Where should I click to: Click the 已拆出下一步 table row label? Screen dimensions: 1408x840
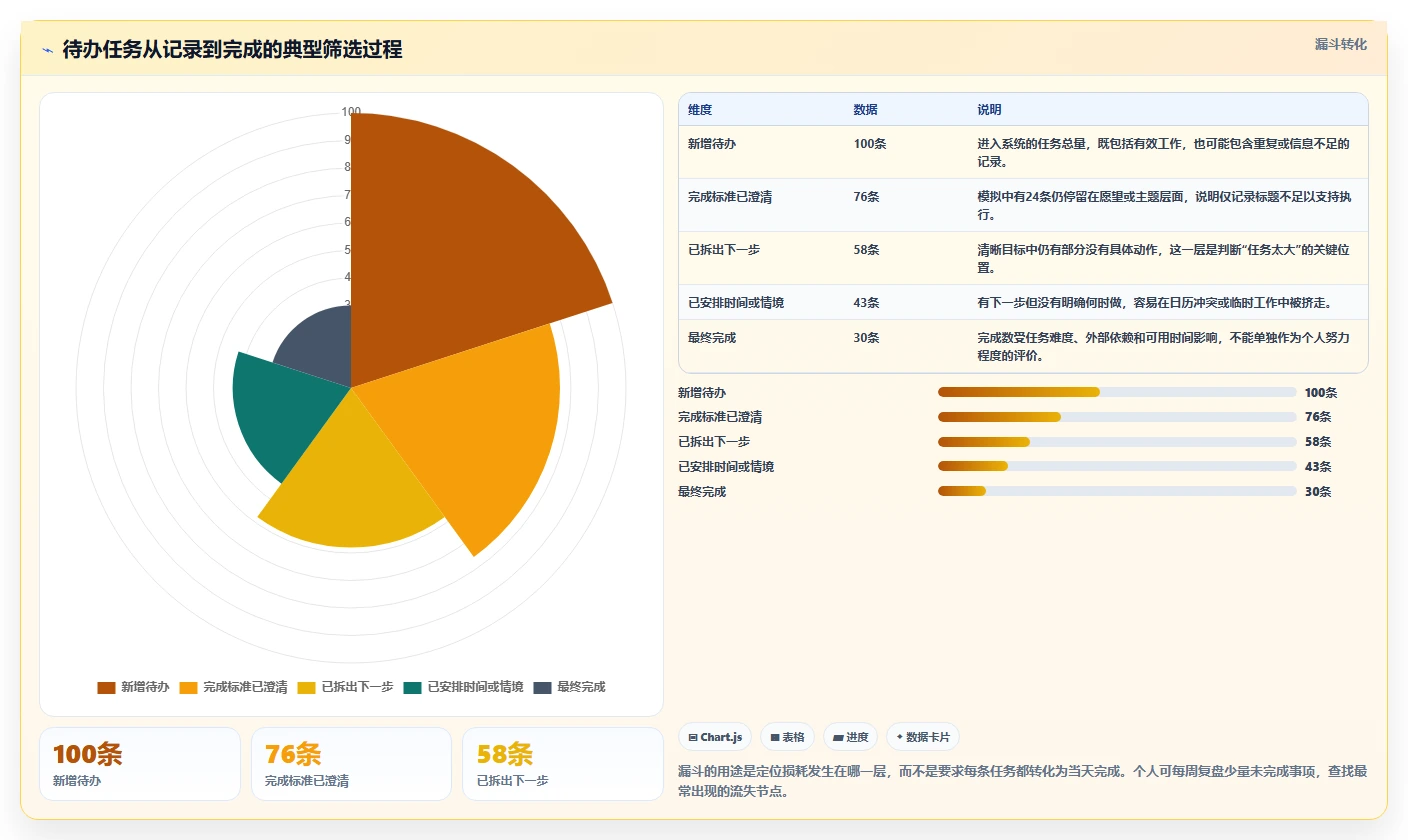(724, 250)
